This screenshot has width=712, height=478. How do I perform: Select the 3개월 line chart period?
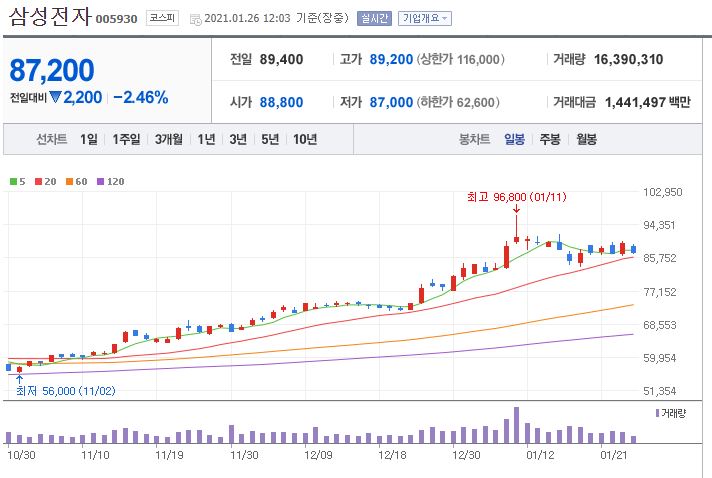[168, 139]
